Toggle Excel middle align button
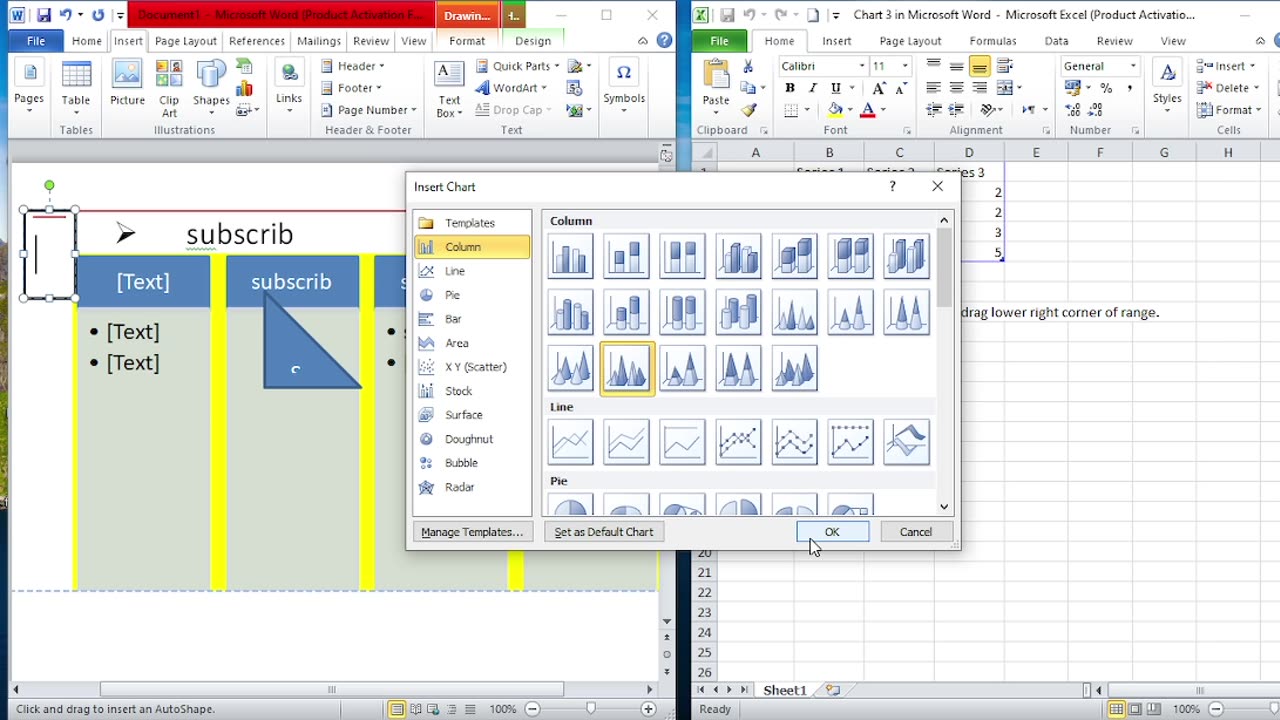1280x720 pixels. click(957, 66)
